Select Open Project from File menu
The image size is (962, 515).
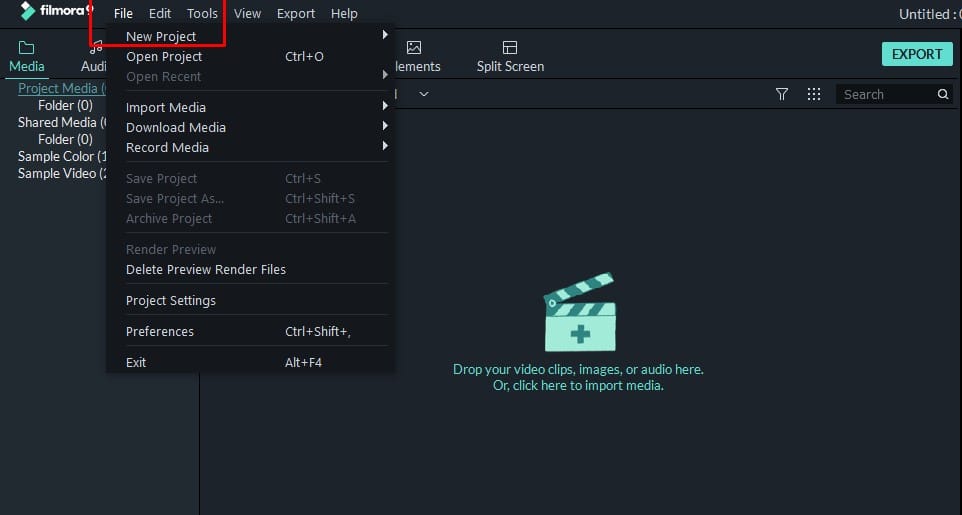[164, 57]
